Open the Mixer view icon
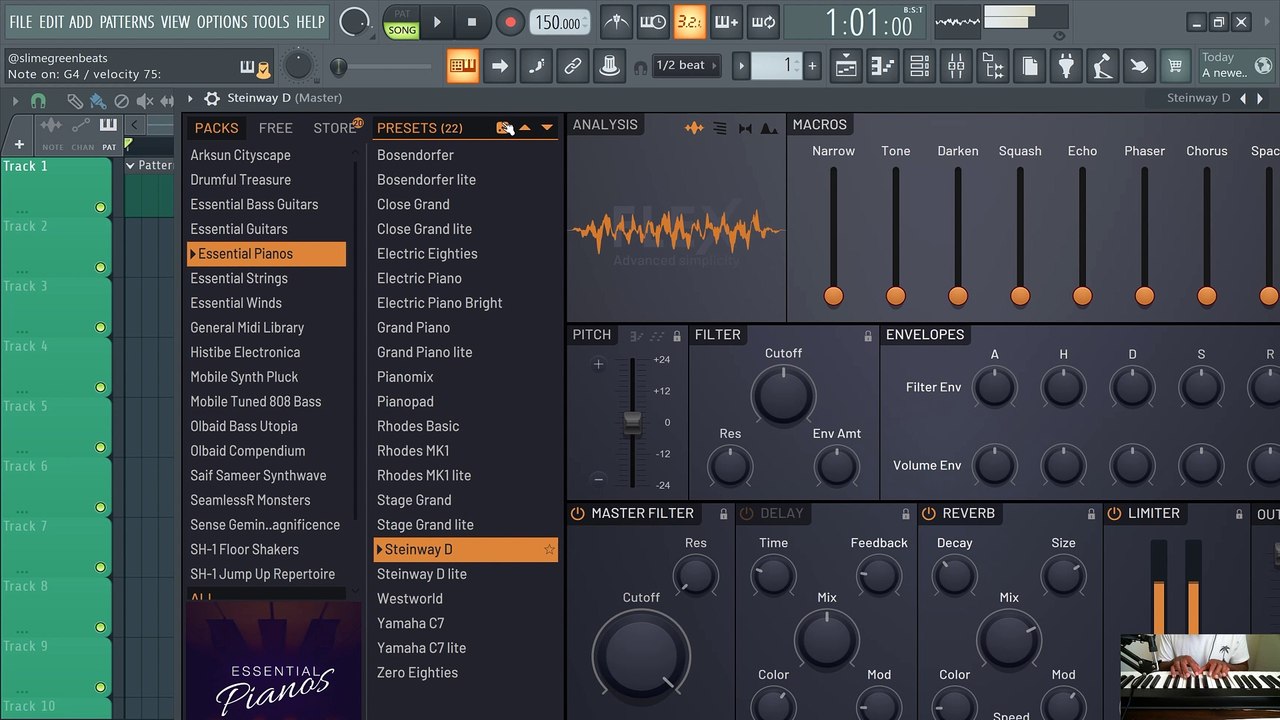The width and height of the screenshot is (1280, 720). coord(957,67)
